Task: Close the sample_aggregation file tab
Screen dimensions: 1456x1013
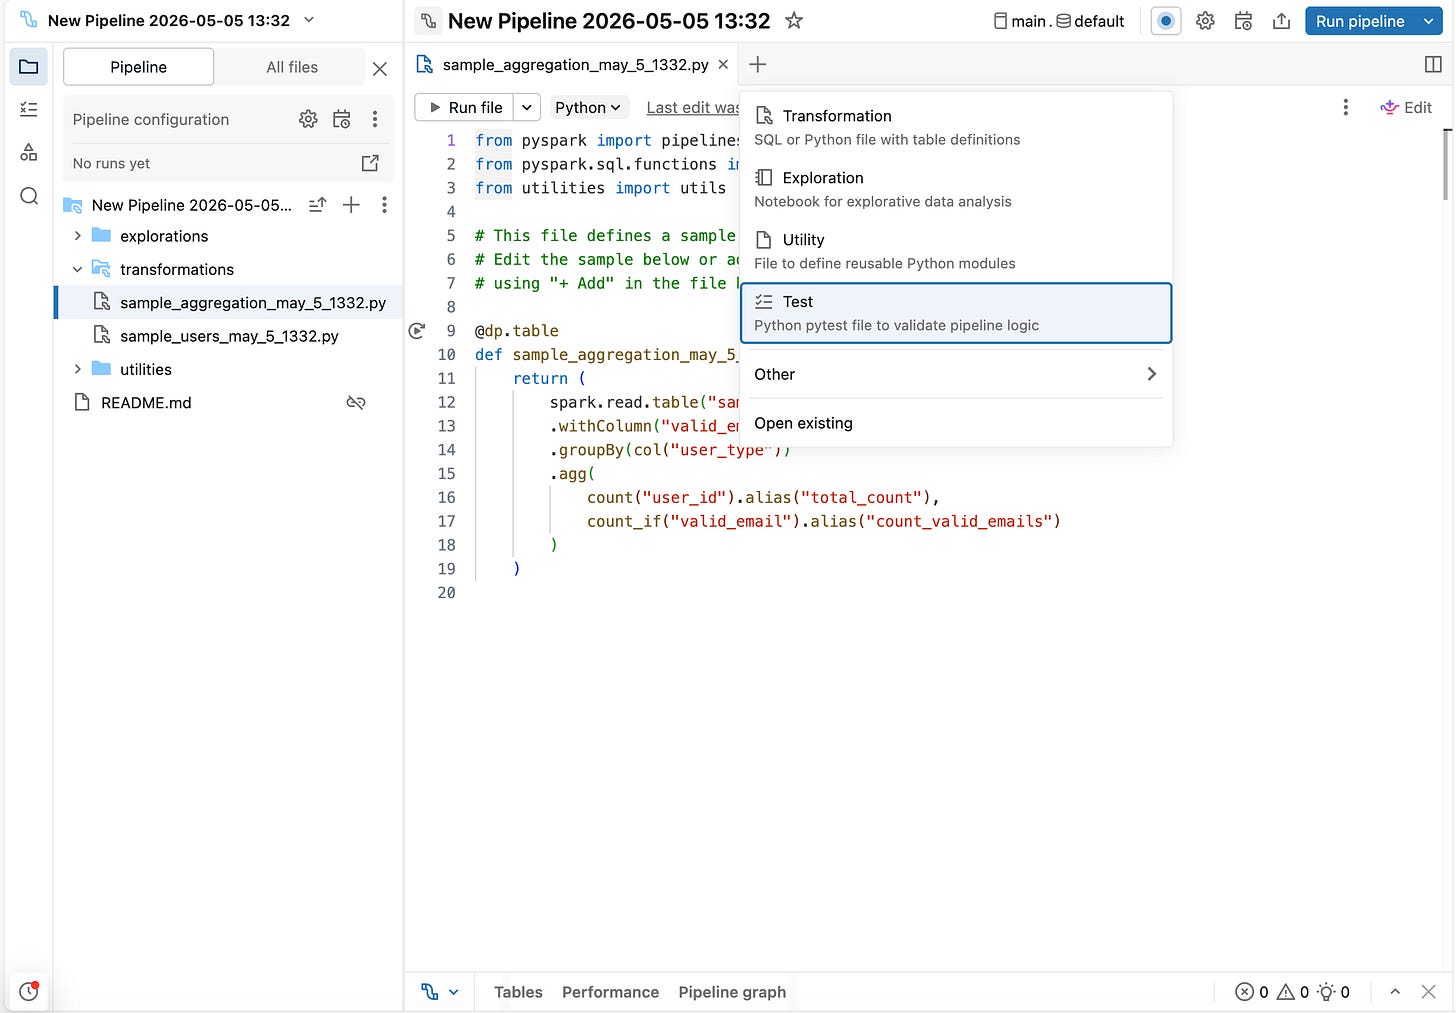Action: pyautogui.click(x=723, y=64)
